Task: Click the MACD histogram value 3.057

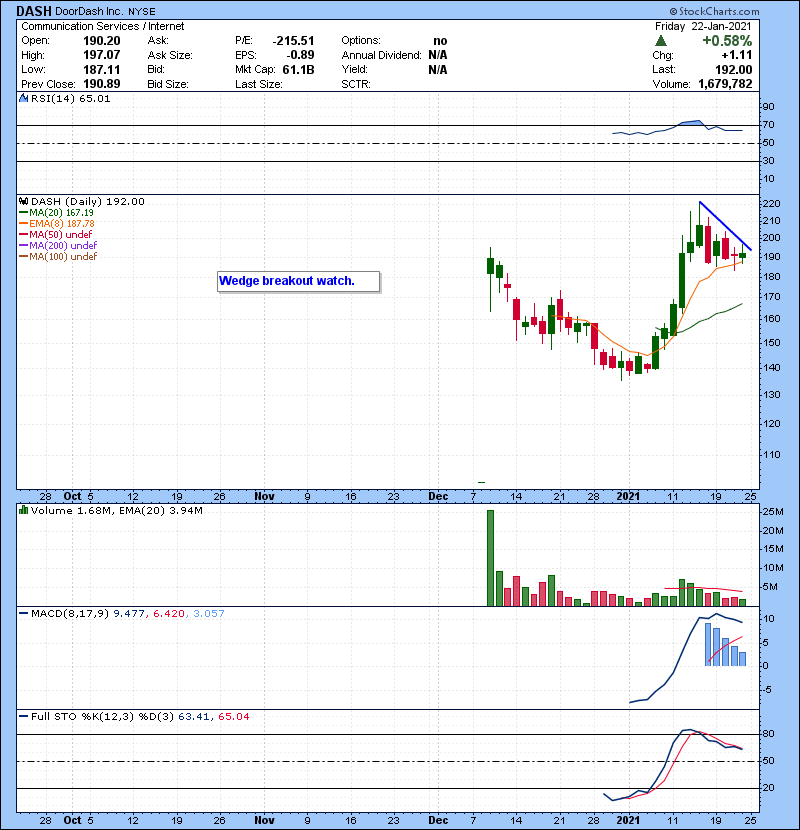Action: [209, 614]
